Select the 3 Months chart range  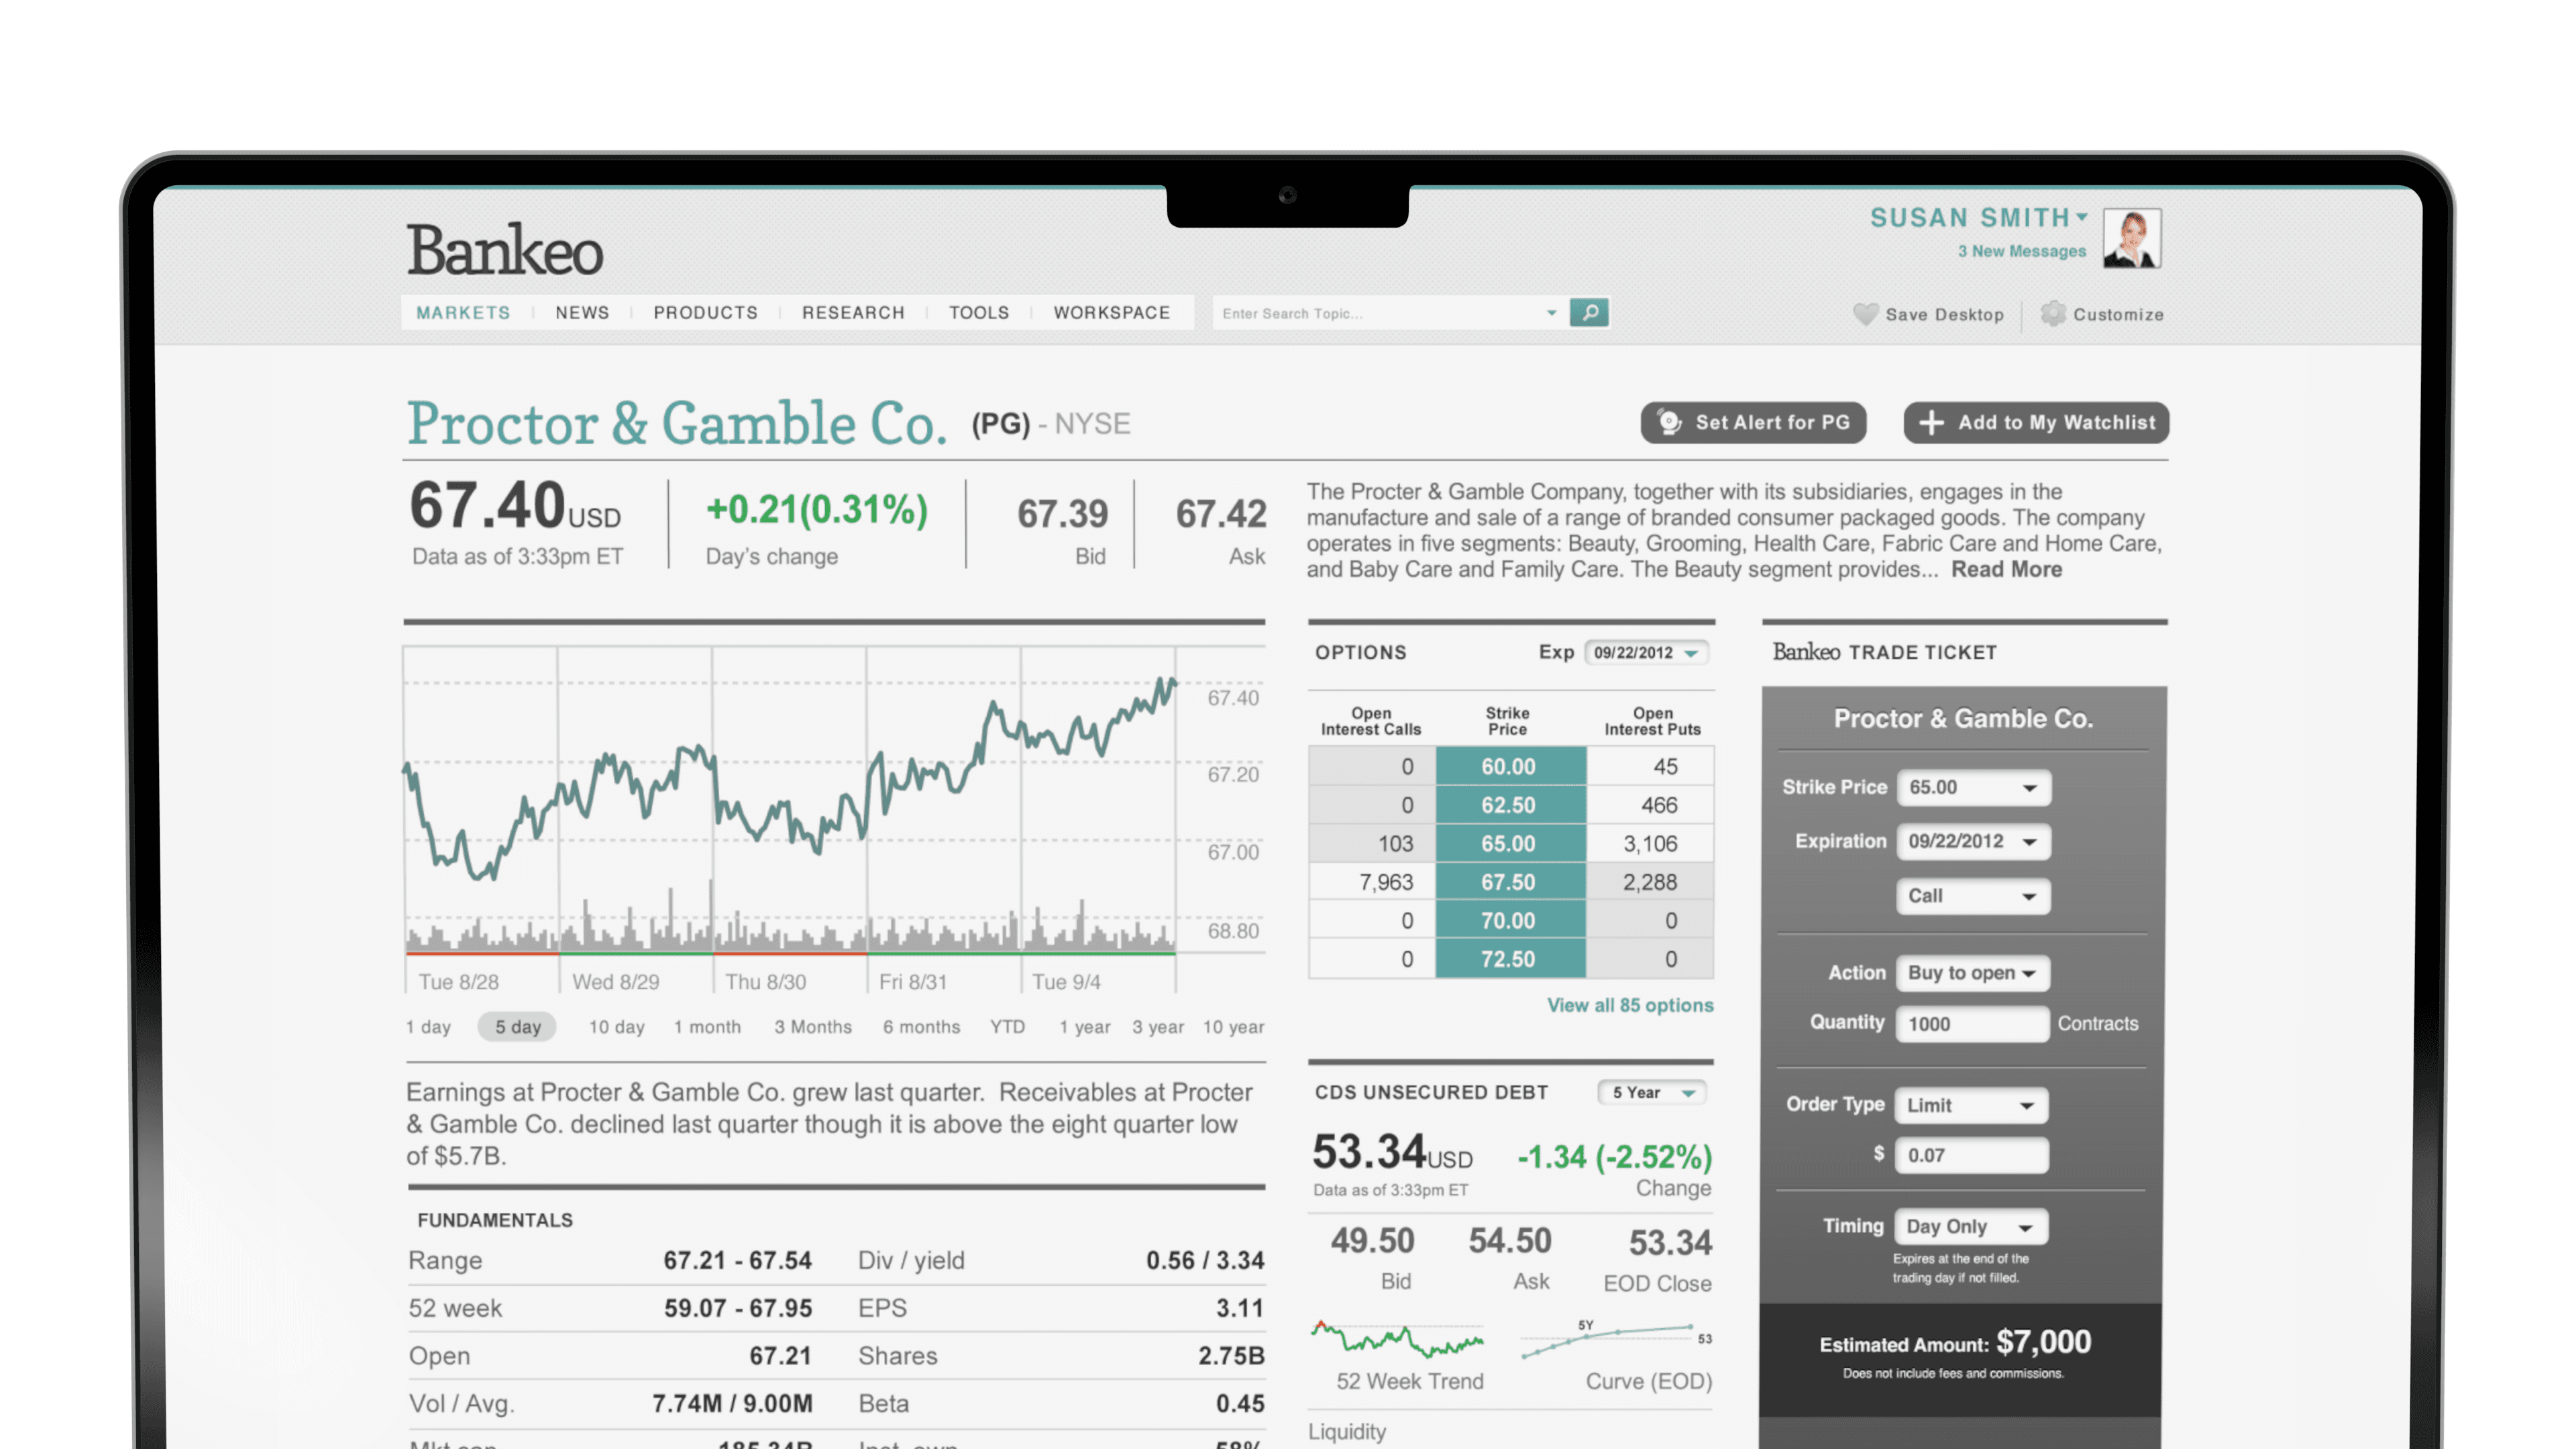pos(813,1027)
